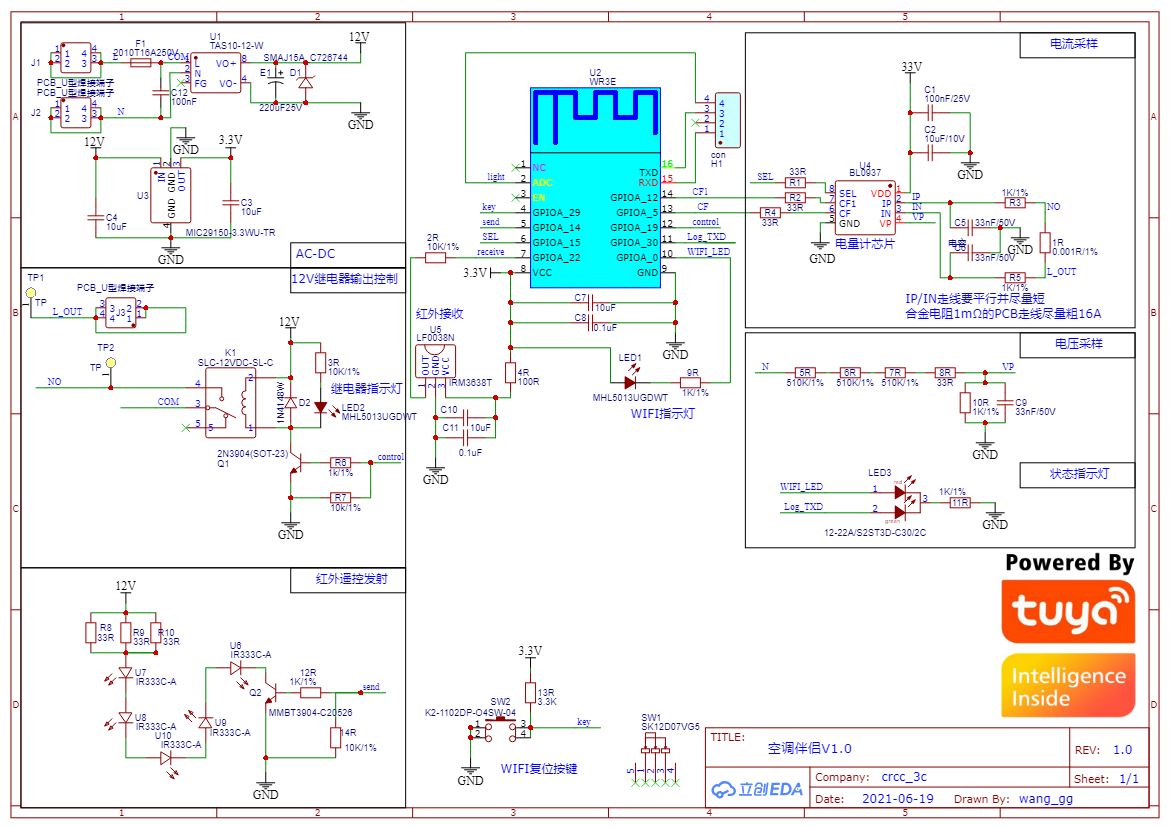The width and height of the screenshot is (1170, 828).
Task: Click capacitor C9 33nF/50V
Action: coord(1003,404)
